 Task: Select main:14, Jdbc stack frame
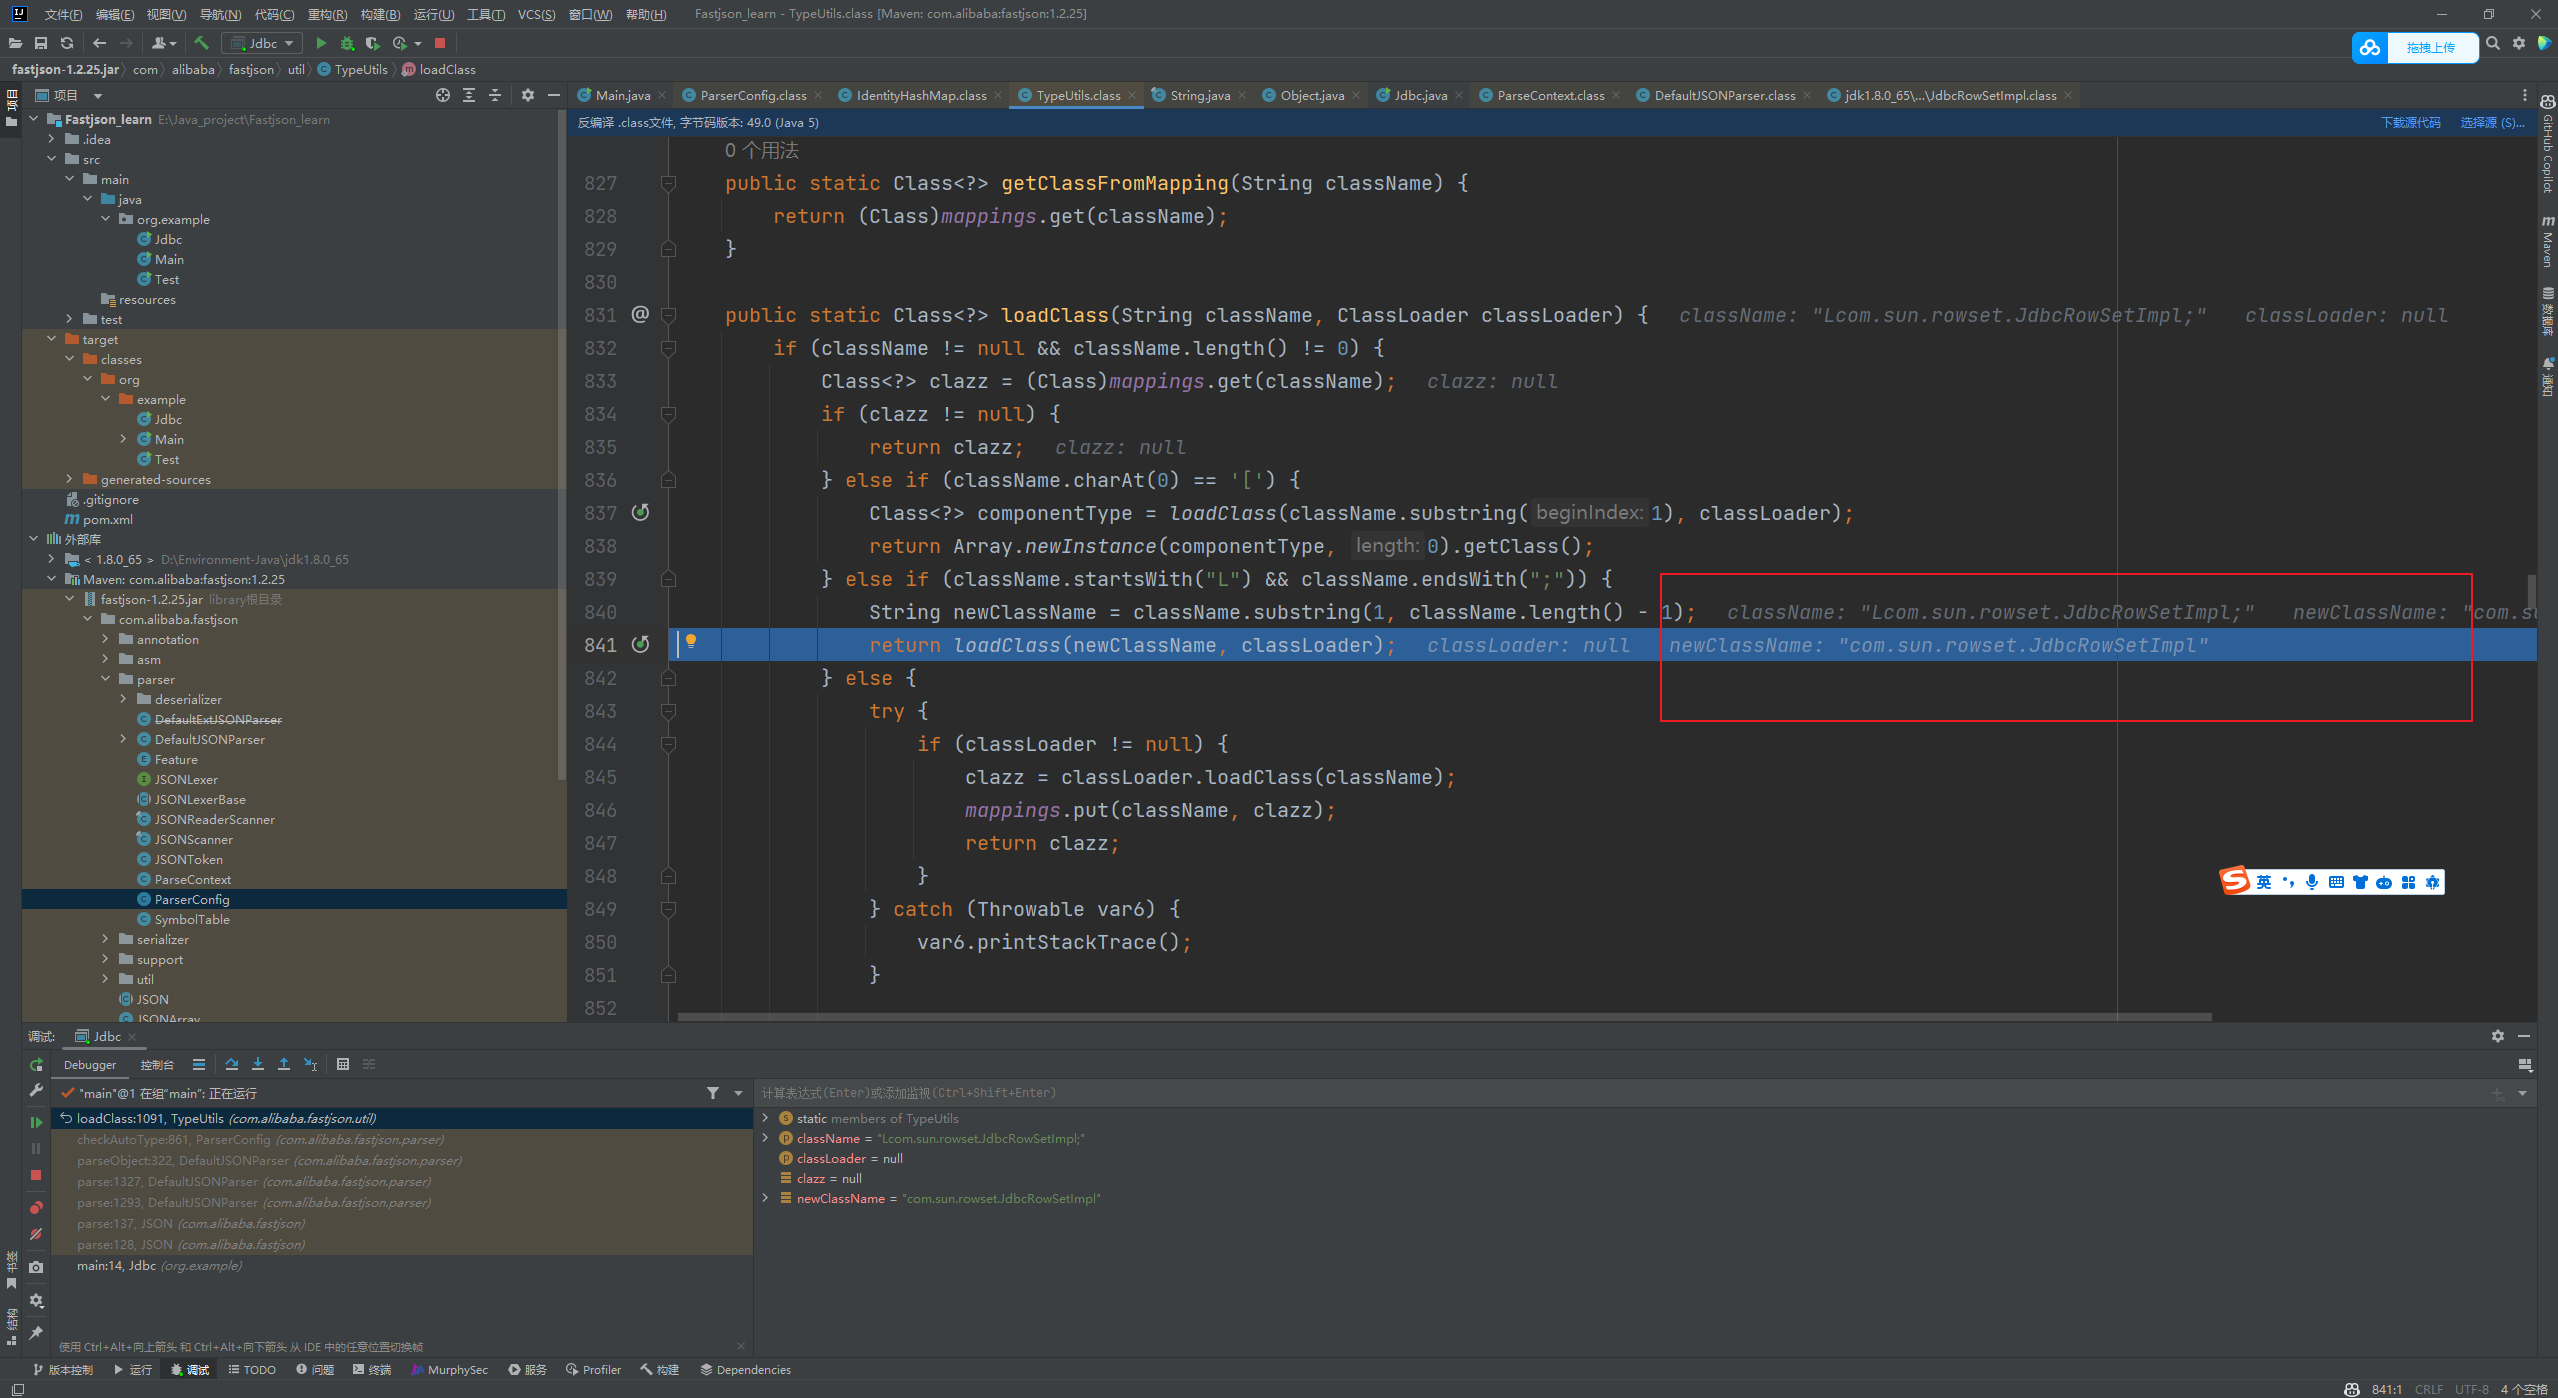coord(402,1265)
